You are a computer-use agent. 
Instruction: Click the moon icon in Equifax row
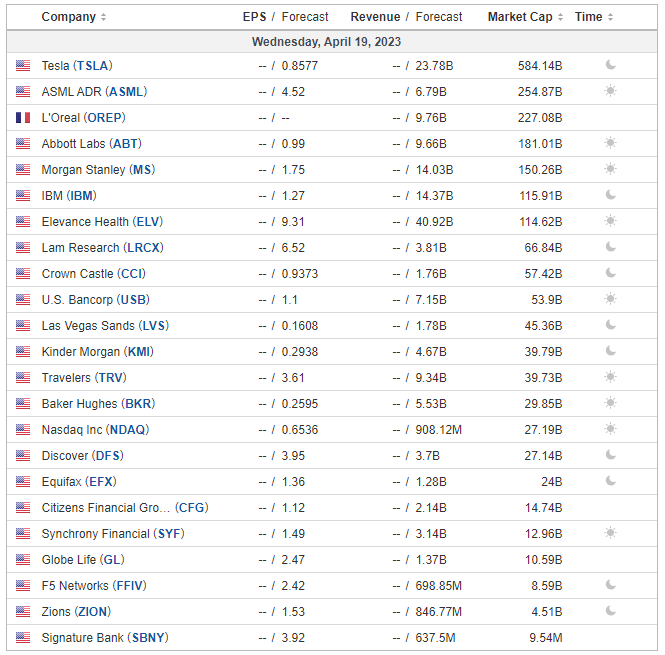pyautogui.click(x=610, y=481)
